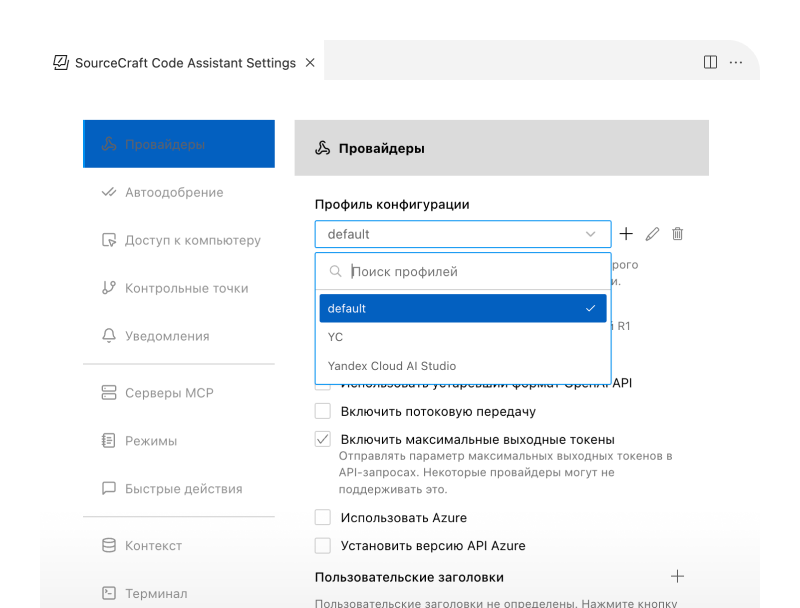Check Установить версию API Azure
Screen dimensions: 800x608
pos(323,545)
